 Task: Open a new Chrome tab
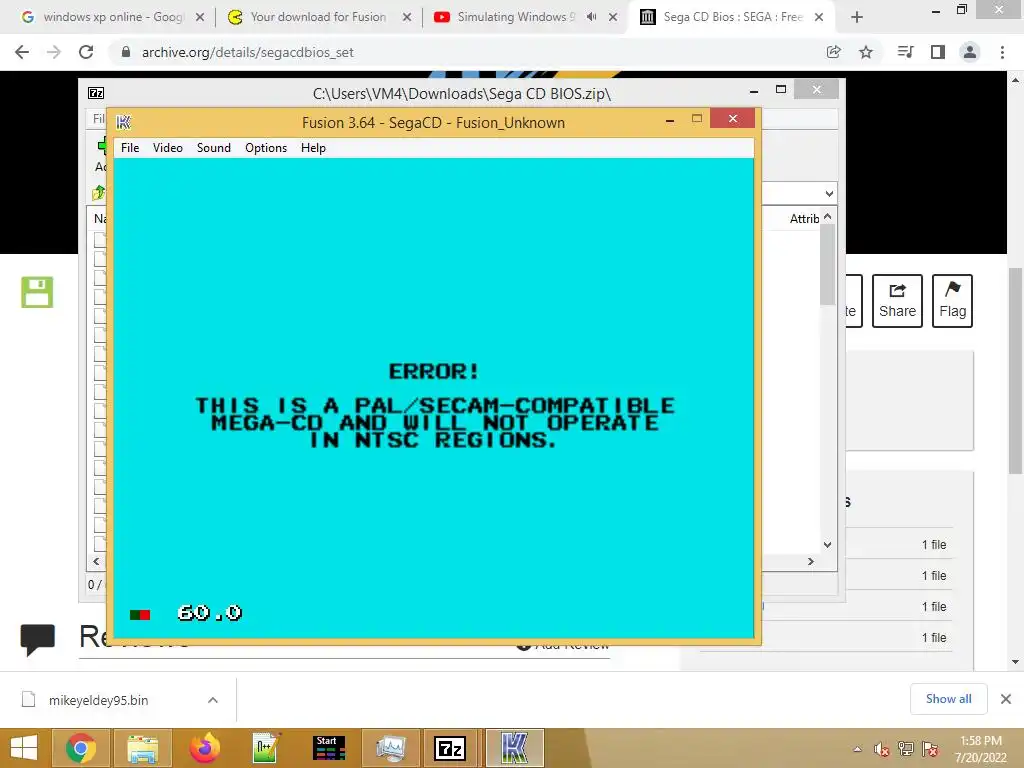click(857, 18)
